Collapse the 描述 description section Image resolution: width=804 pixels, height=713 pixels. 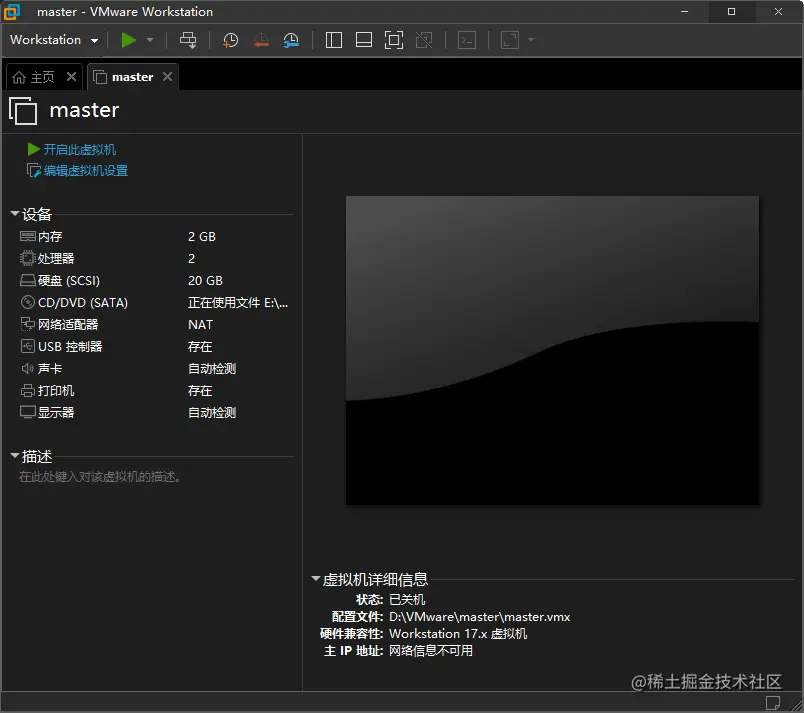(15, 455)
